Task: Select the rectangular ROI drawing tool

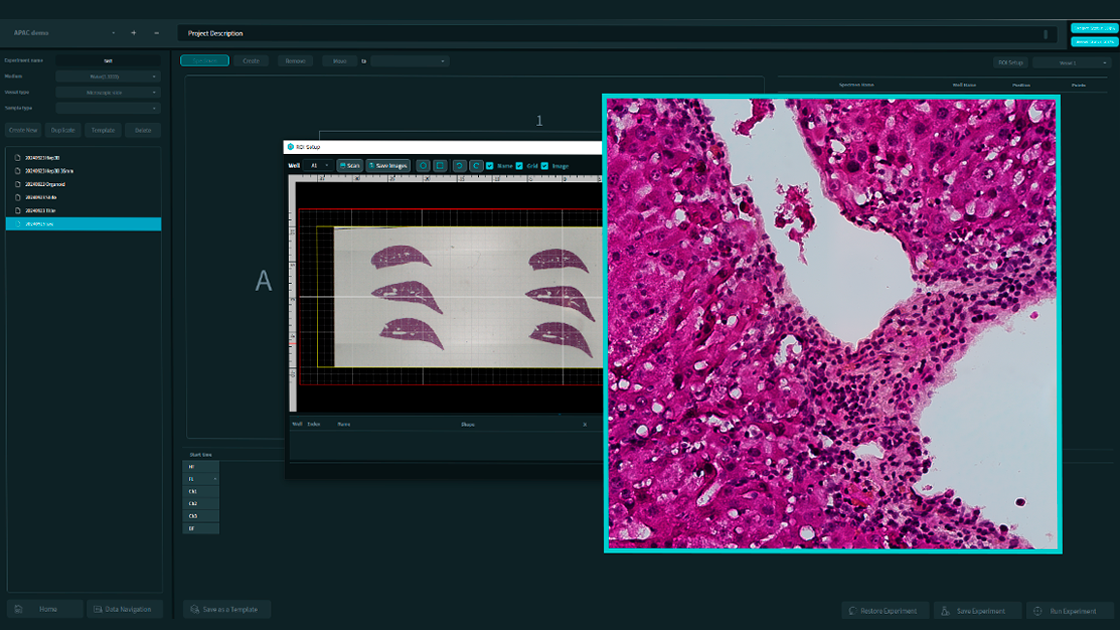Action: tap(440, 166)
